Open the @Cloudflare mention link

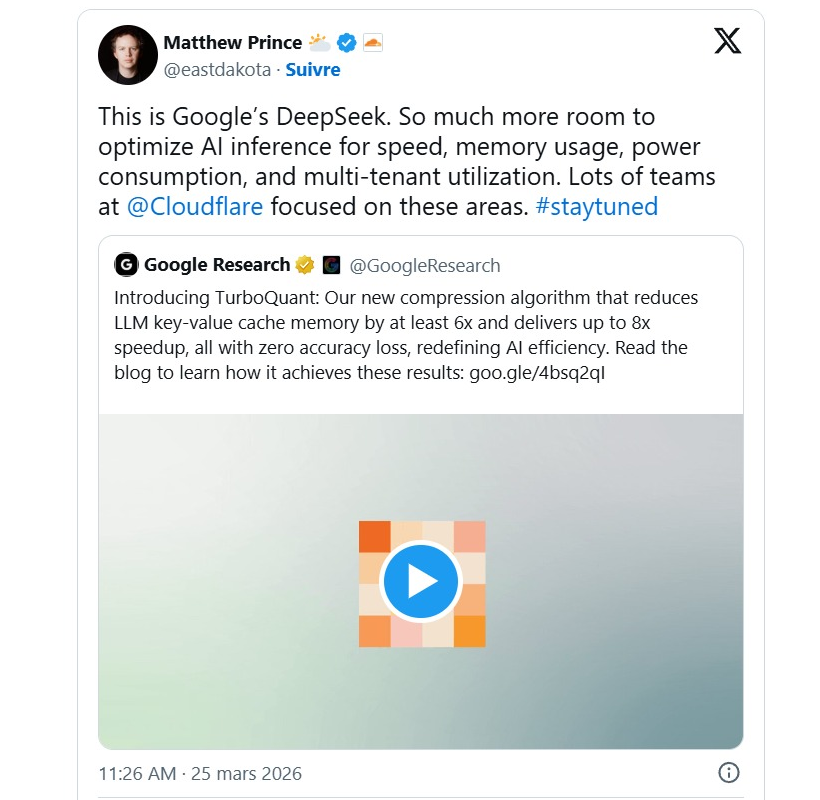coord(198,206)
